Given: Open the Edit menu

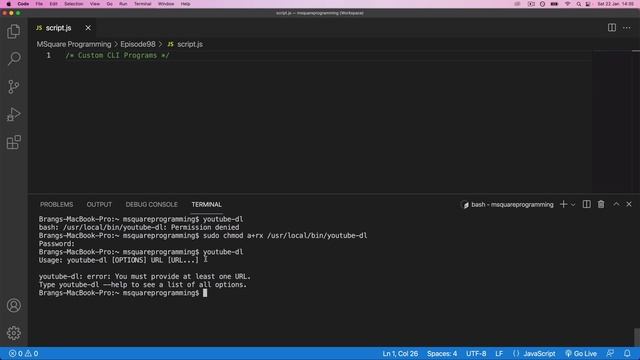Looking at the screenshot, I should (x=53, y=4).
